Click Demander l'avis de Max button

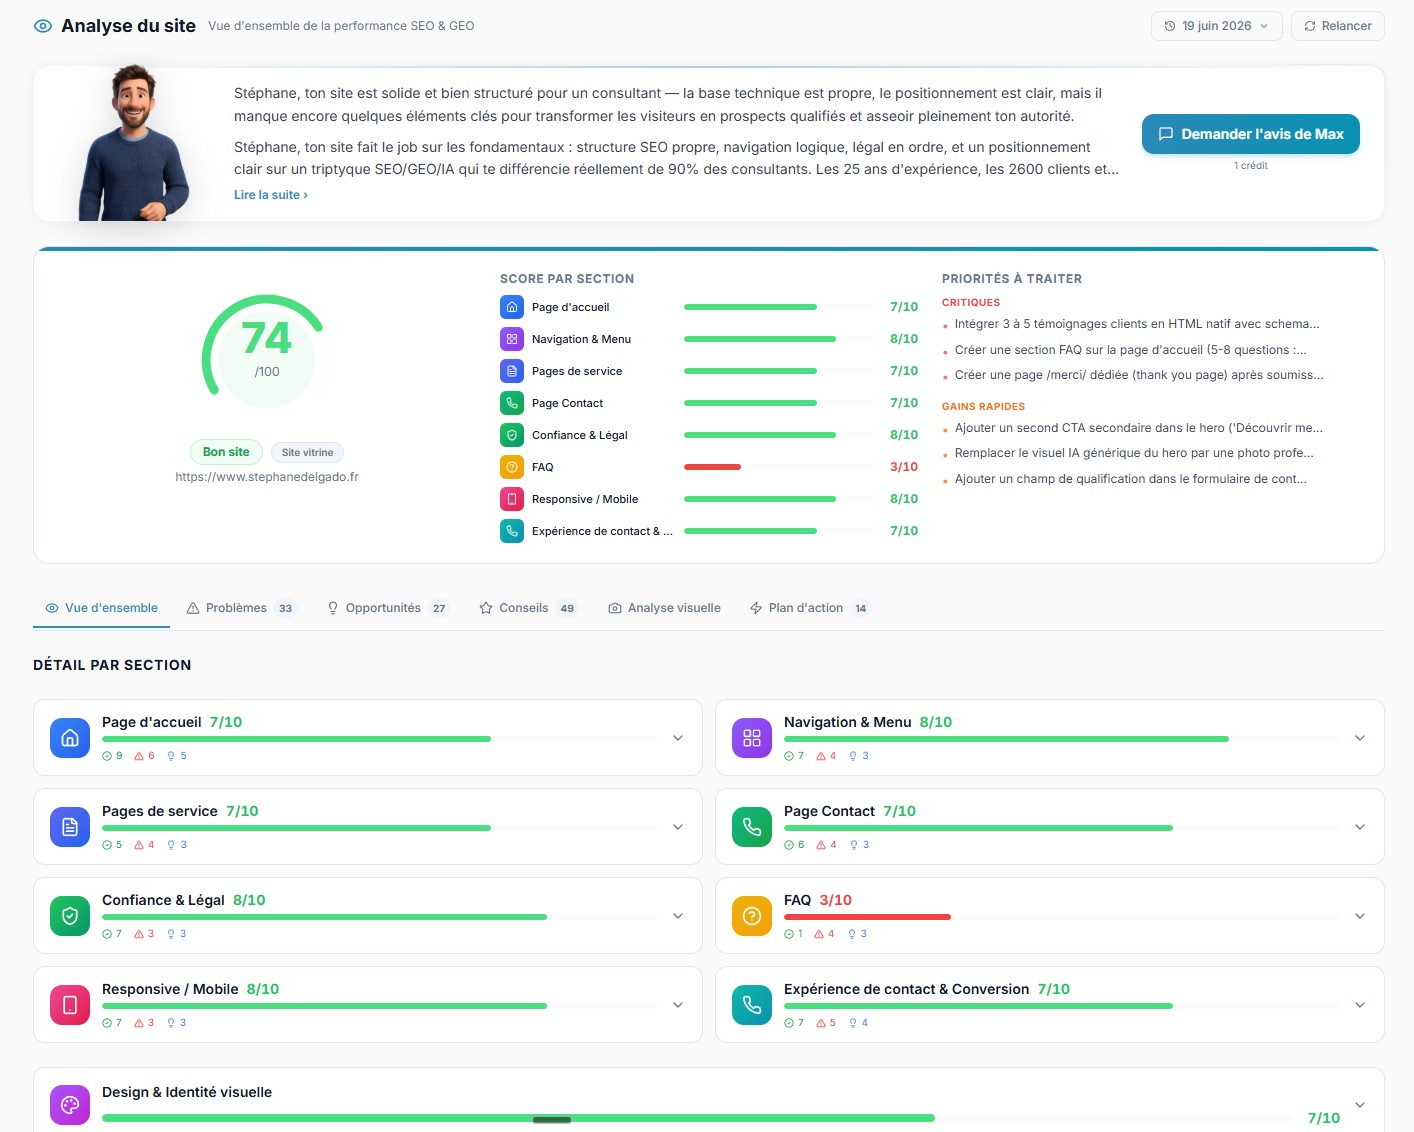(x=1251, y=134)
